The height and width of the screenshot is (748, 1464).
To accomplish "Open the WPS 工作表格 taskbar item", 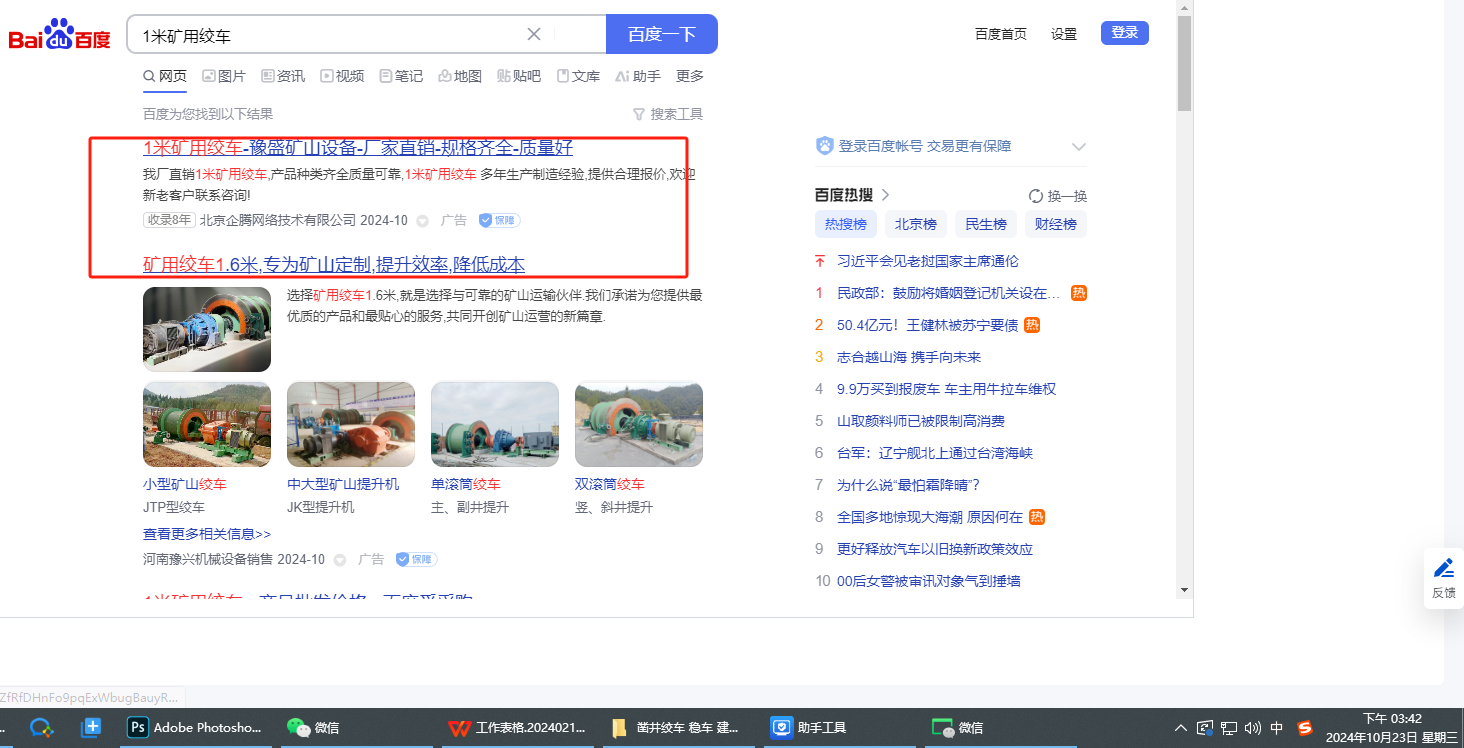I will coord(517,727).
